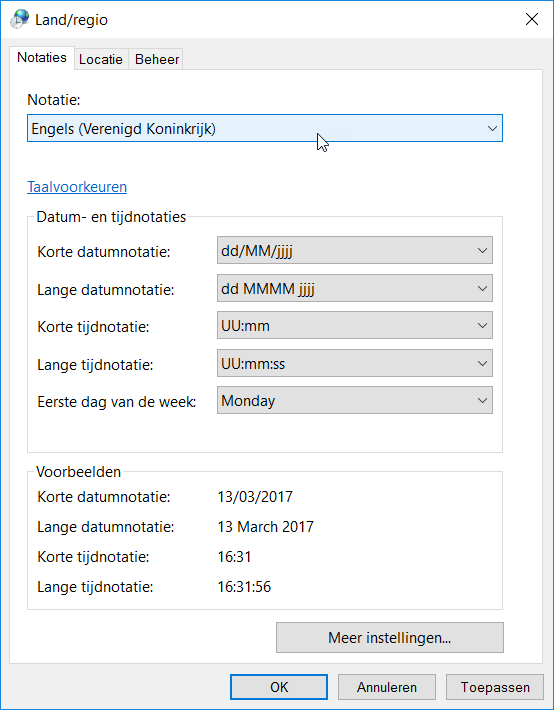The image size is (554, 710).
Task: Expand the Korte datumnotatie dropdown
Action: point(355,250)
